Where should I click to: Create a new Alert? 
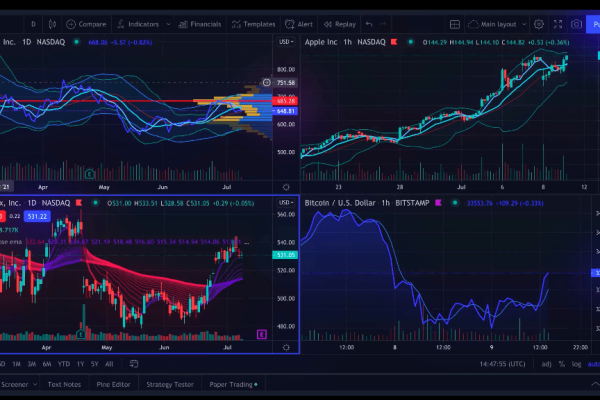point(299,23)
